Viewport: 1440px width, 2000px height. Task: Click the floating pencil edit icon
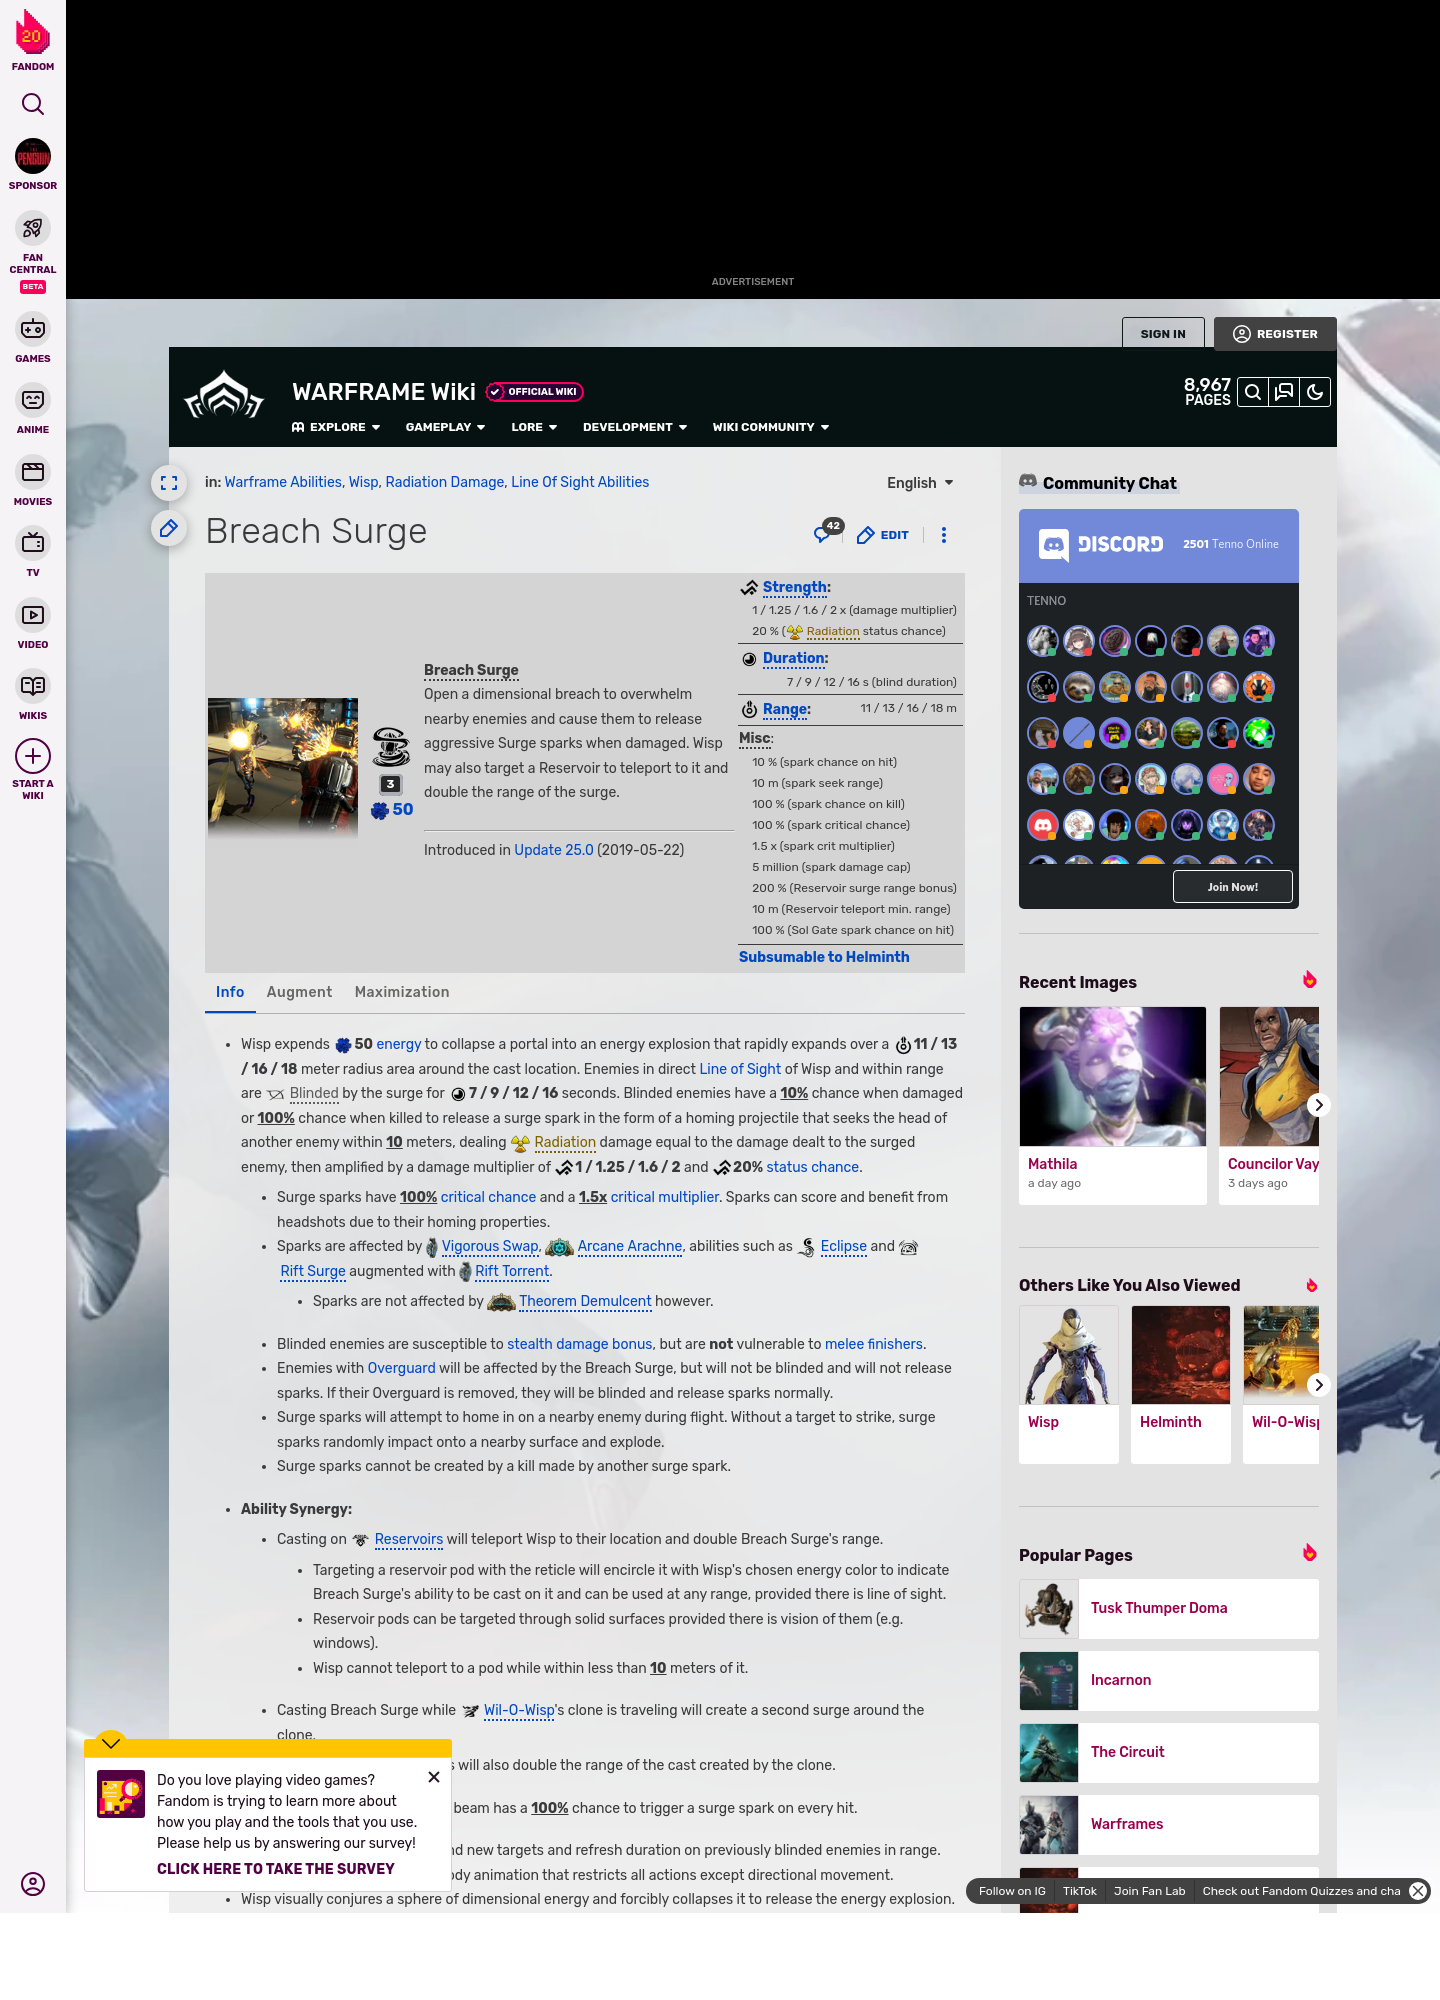pos(169,528)
